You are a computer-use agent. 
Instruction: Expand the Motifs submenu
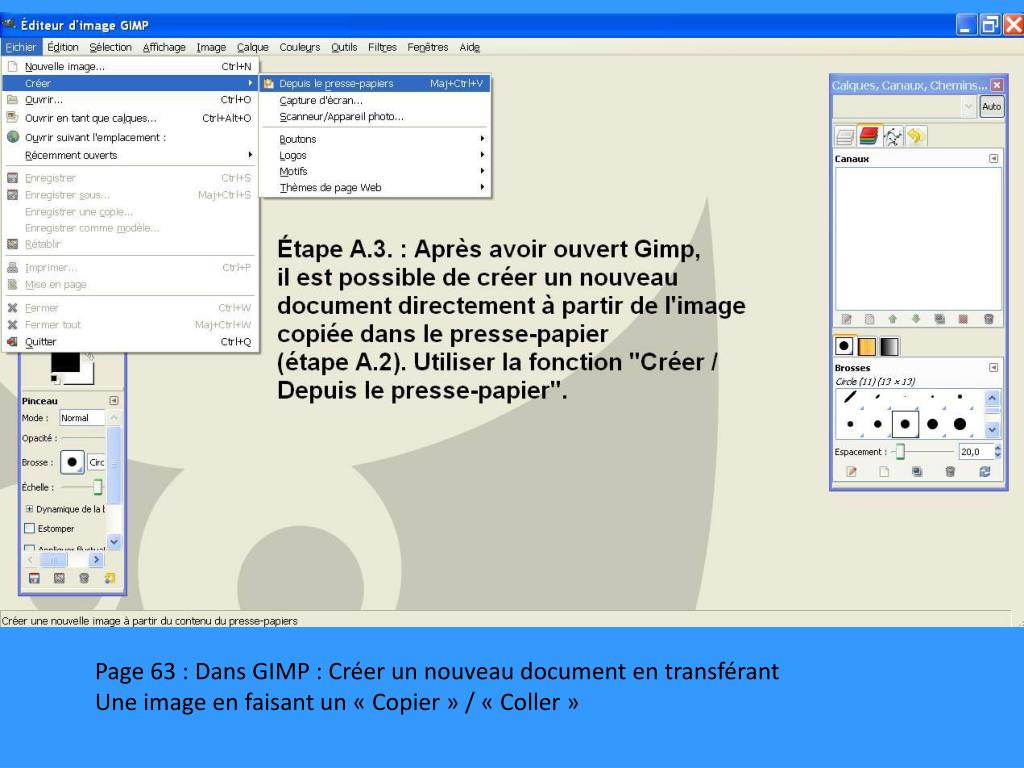[375, 171]
